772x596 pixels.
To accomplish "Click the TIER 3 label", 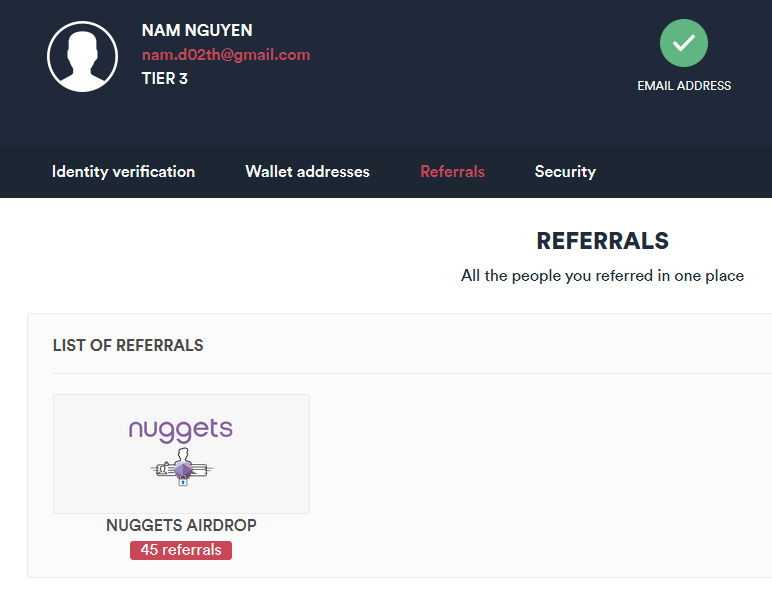I will click(x=165, y=78).
